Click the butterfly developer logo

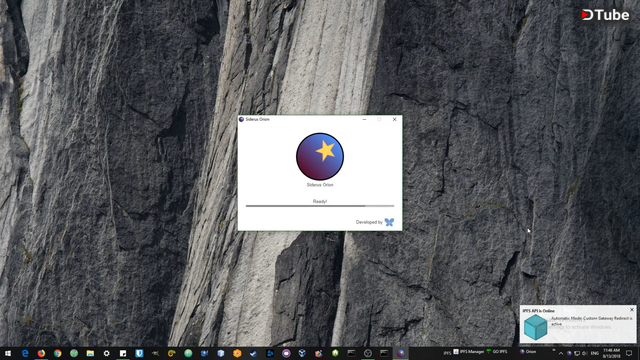click(389, 222)
